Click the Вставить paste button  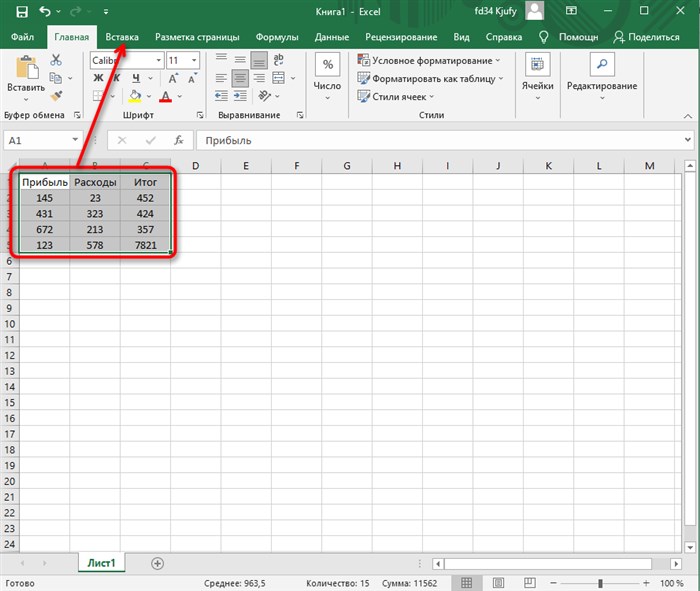26,78
